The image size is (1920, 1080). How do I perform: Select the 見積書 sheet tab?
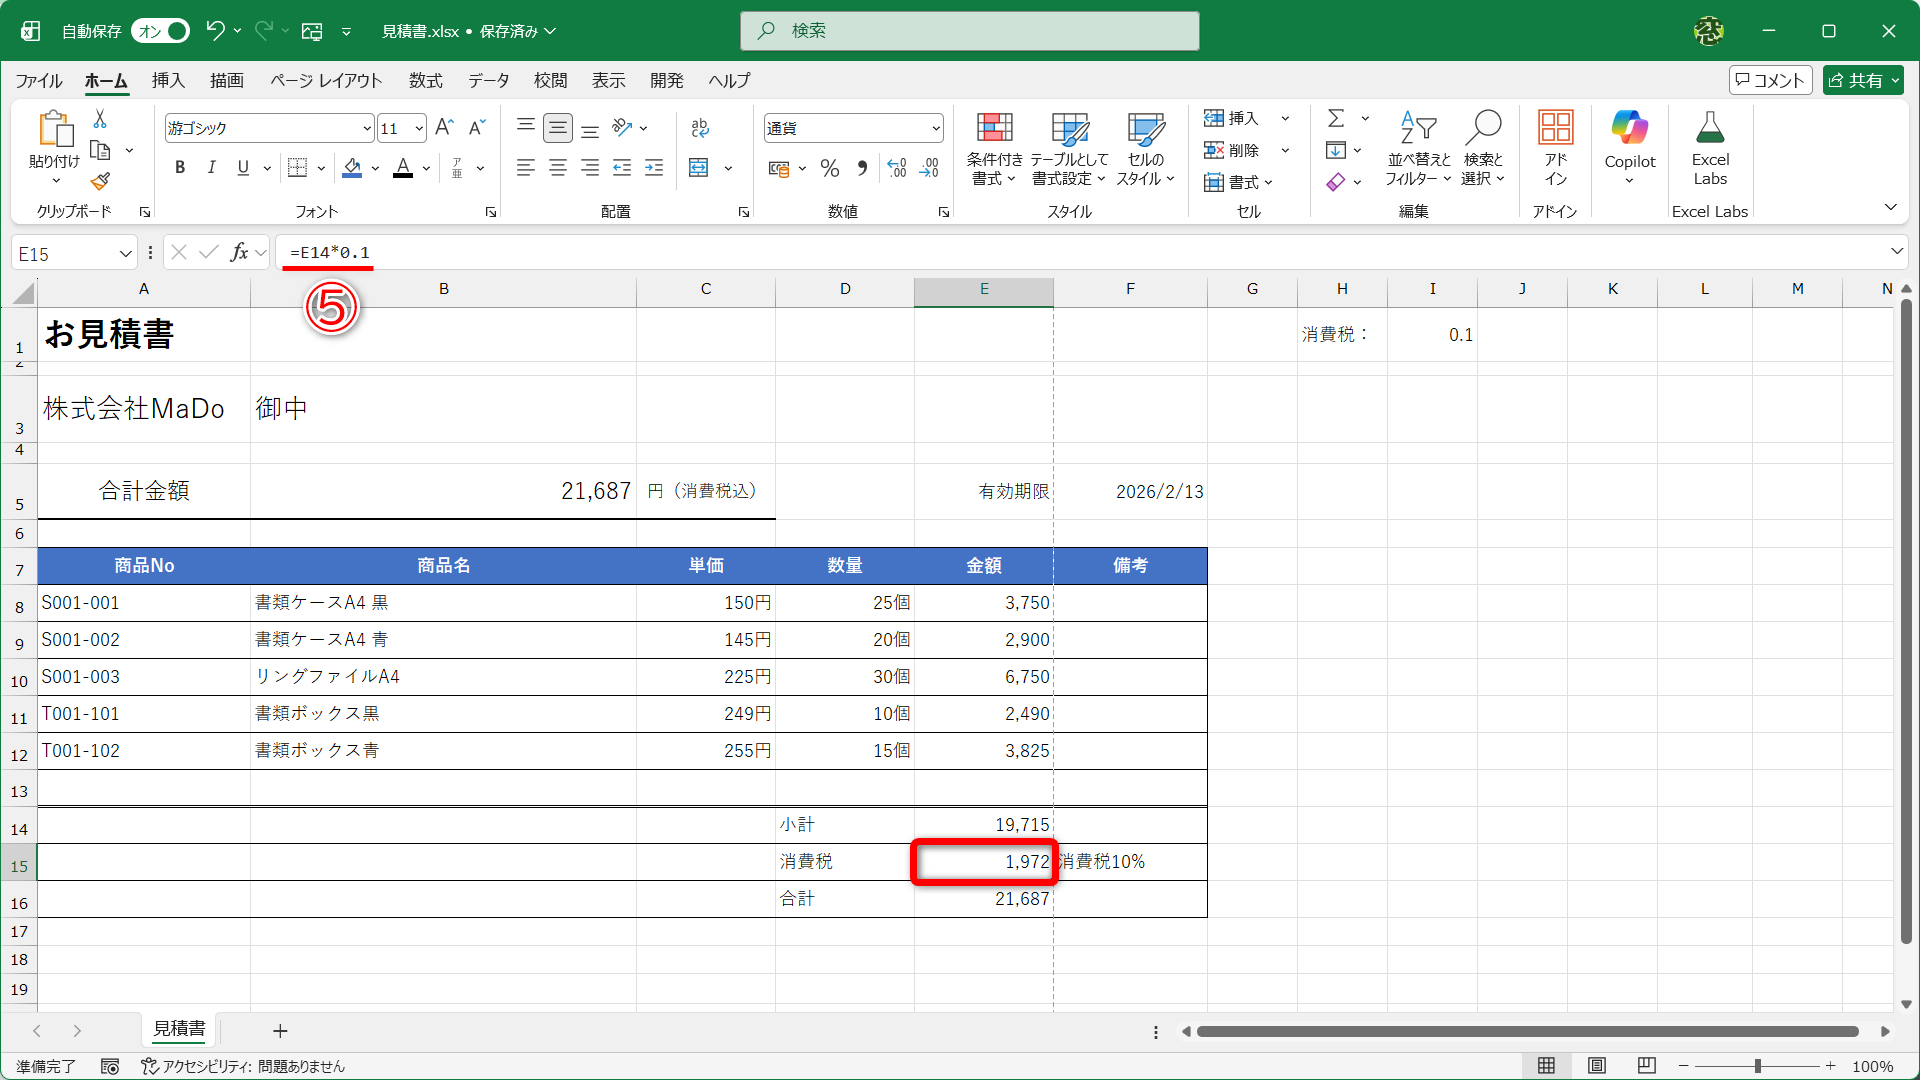coord(179,1030)
